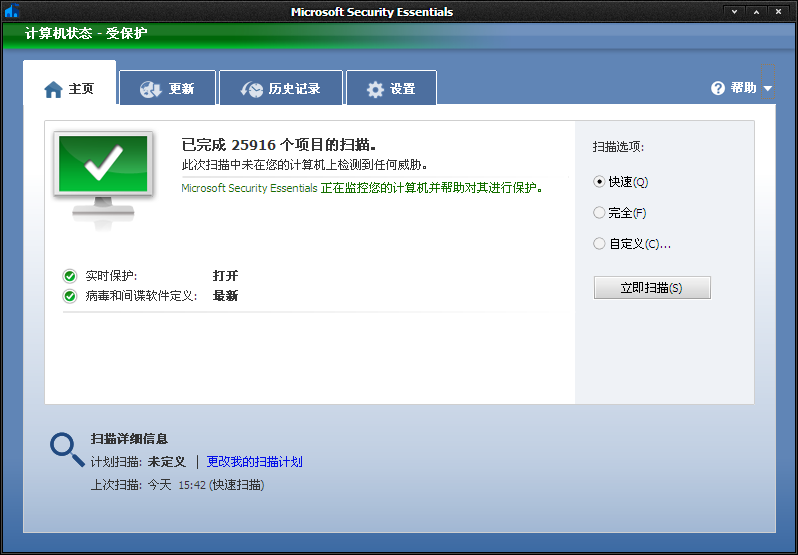Click the 最新 status value
798x555 pixels.
[225, 296]
